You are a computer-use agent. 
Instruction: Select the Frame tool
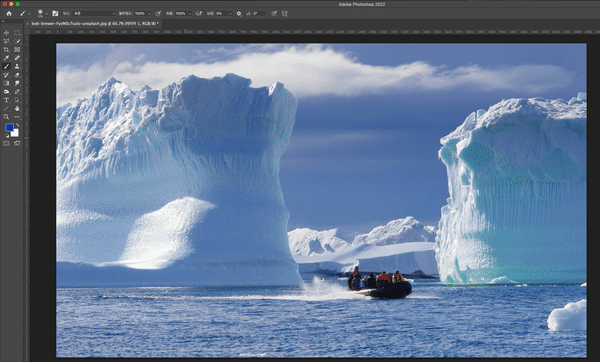point(17,50)
